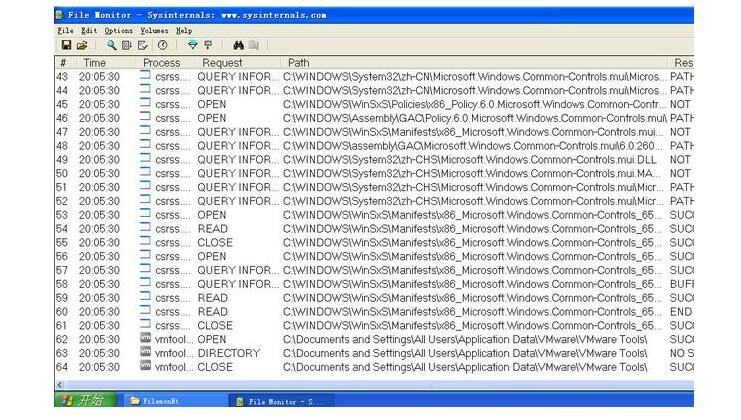The image size is (741, 420).
Task: Toggle the Autoscroll toolbar button
Action: [x=127, y=45]
